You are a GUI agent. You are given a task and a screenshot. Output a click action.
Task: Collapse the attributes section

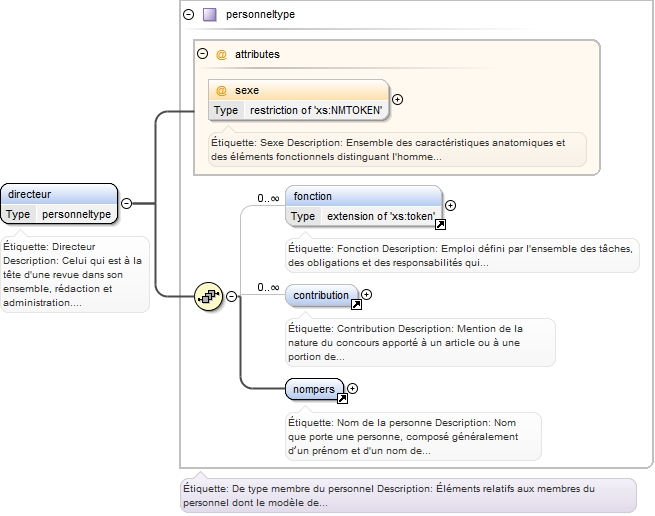pyautogui.click(x=202, y=55)
